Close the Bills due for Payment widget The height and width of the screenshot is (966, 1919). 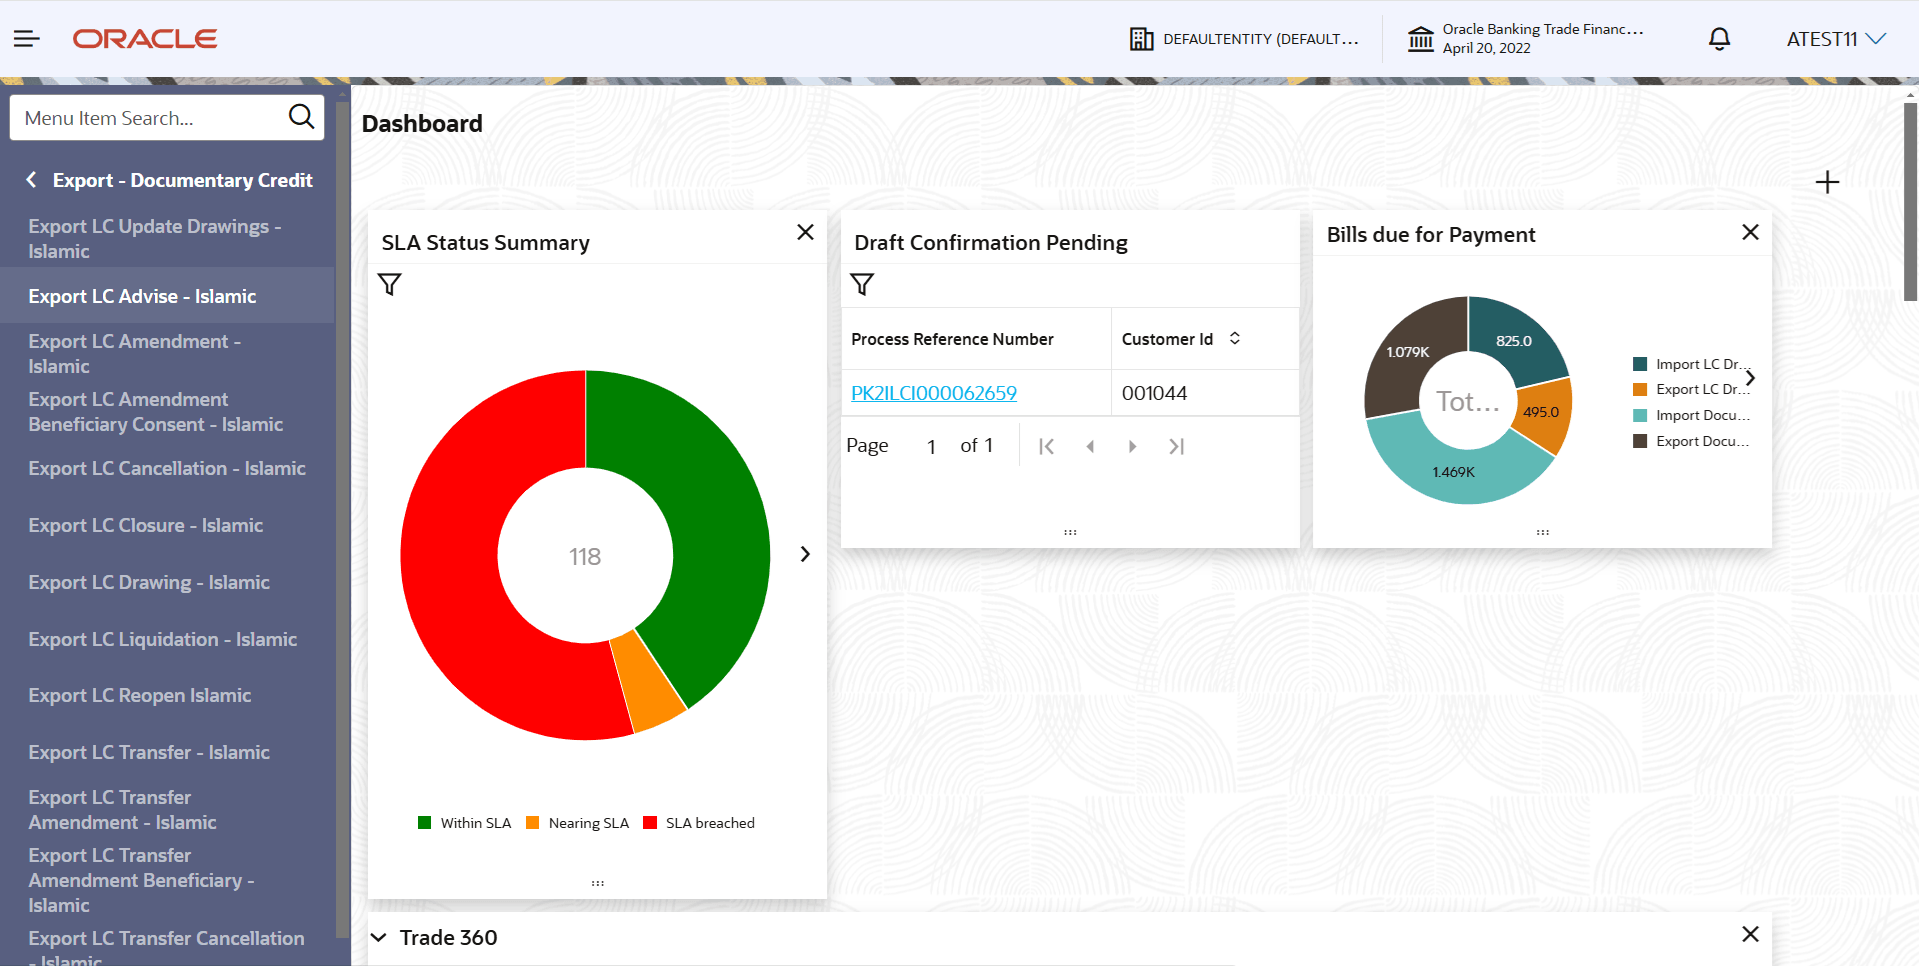[x=1750, y=232]
